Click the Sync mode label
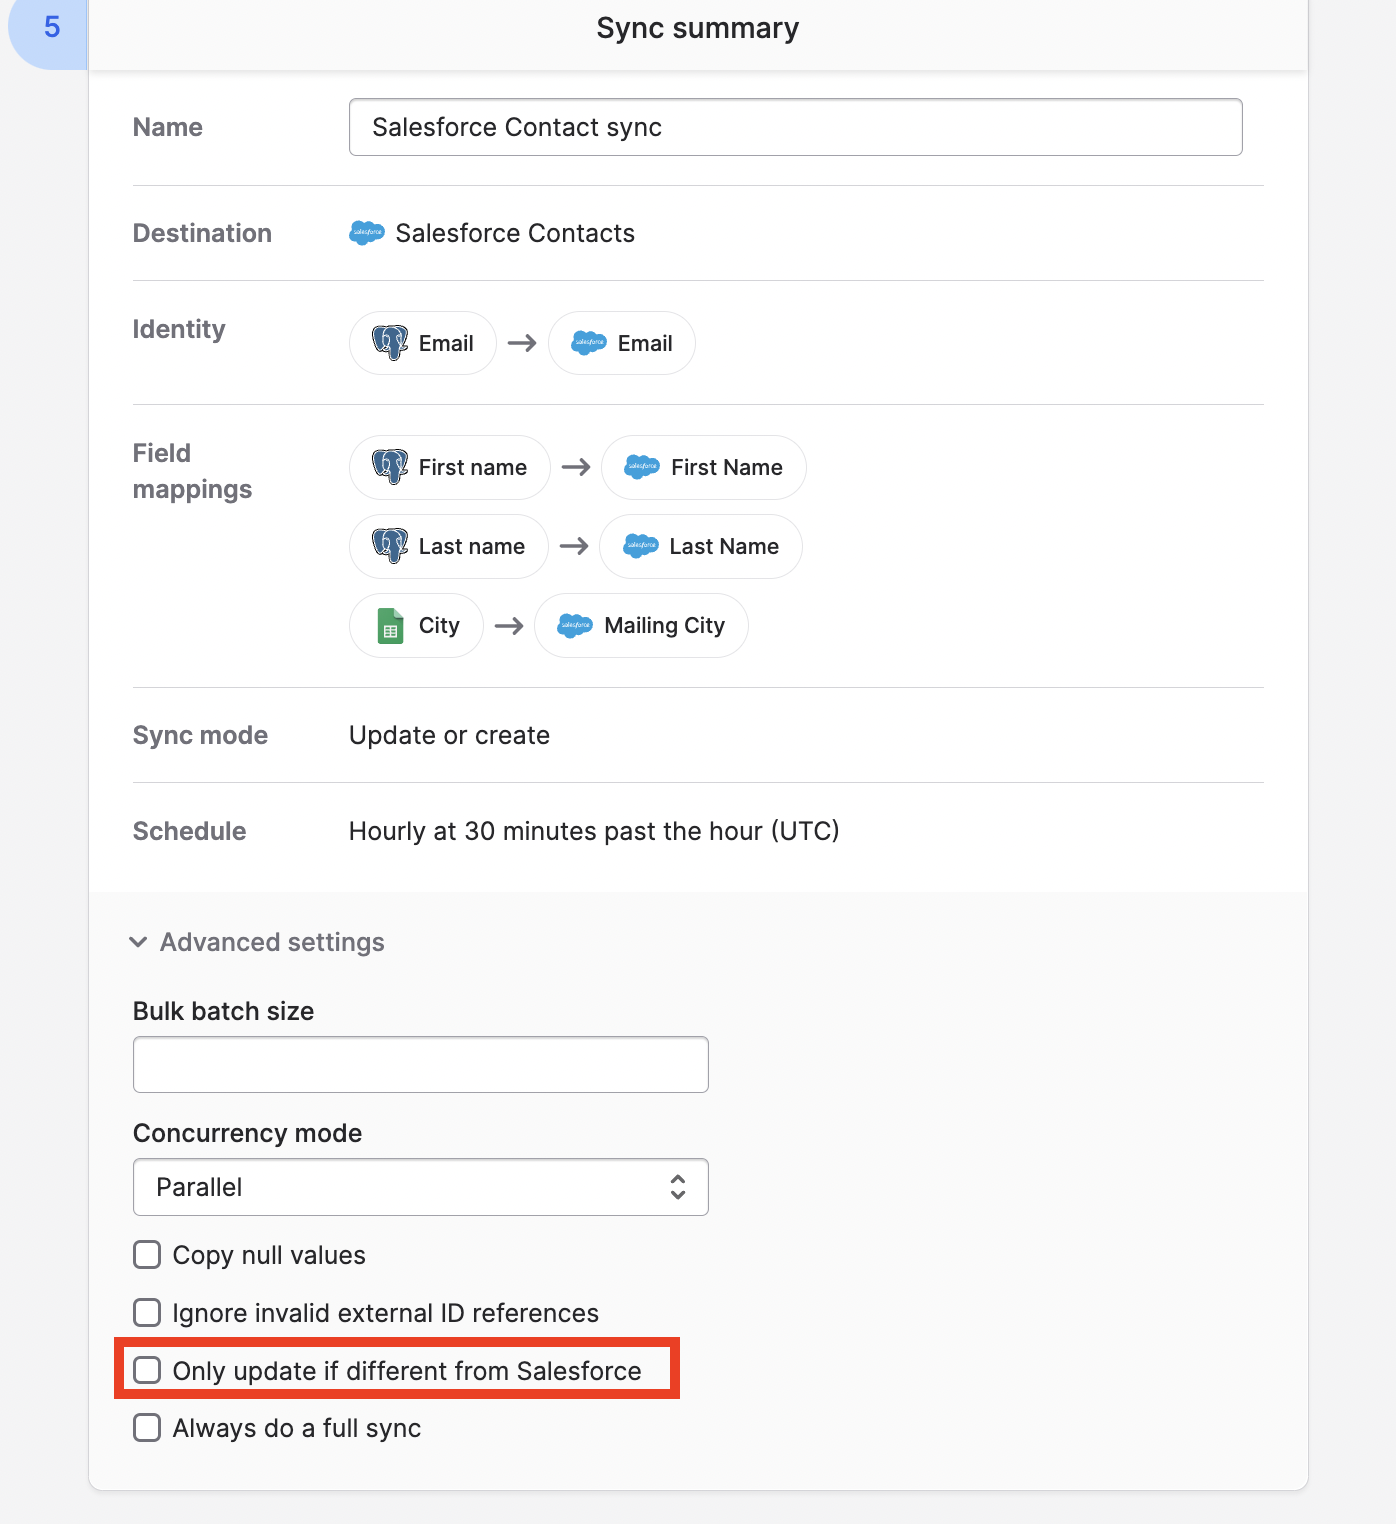Image resolution: width=1396 pixels, height=1524 pixels. 200,735
